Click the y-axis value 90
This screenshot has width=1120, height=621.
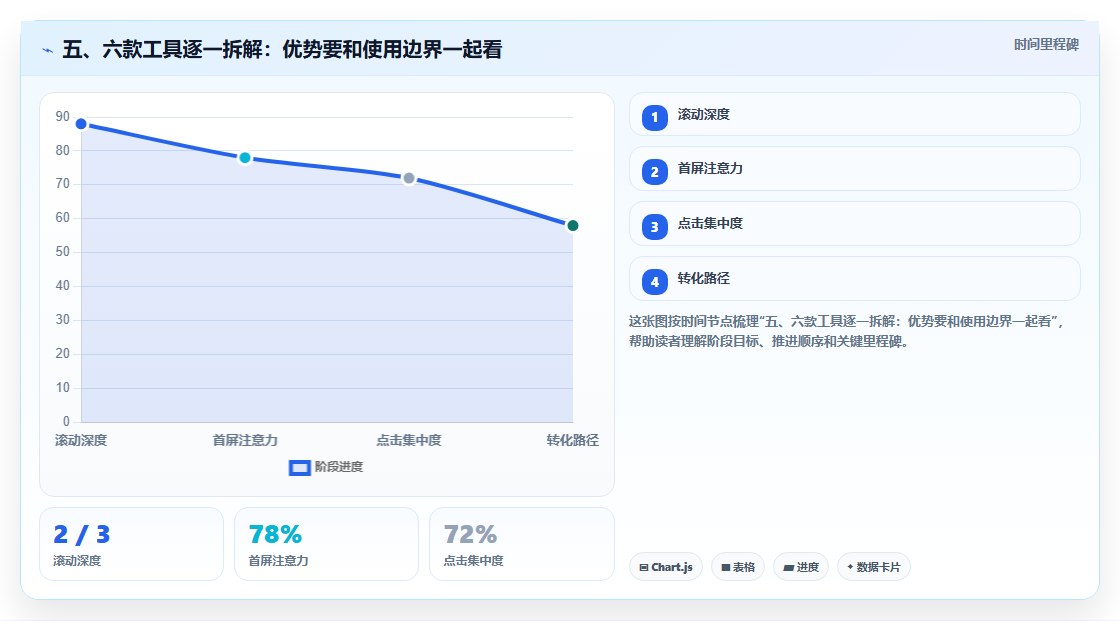pyautogui.click(x=63, y=116)
